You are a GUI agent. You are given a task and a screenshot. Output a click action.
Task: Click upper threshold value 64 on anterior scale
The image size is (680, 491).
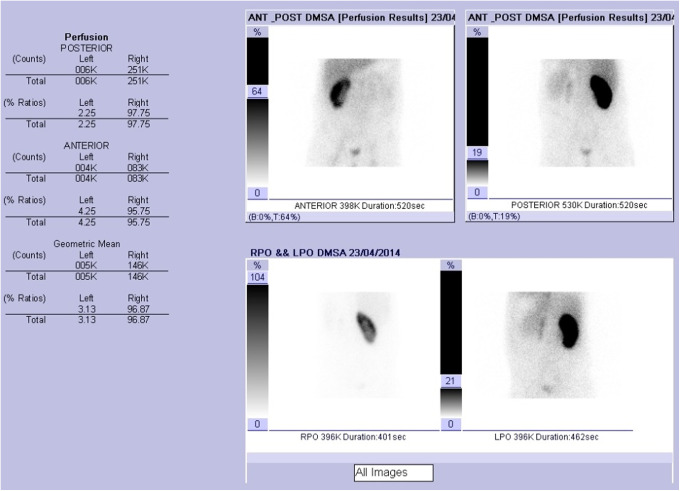[257, 92]
